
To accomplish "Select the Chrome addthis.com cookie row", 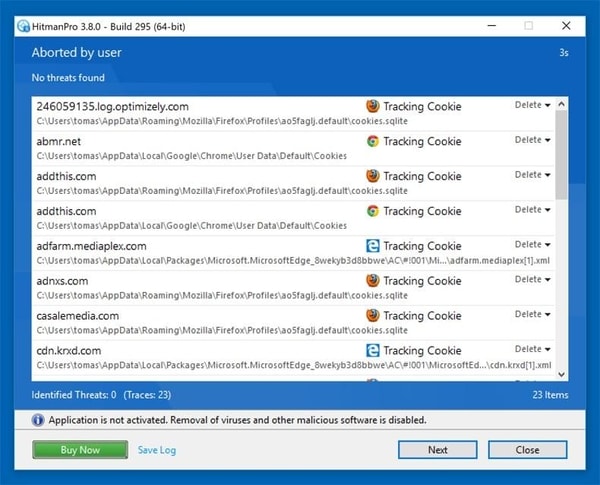I will 200,217.
